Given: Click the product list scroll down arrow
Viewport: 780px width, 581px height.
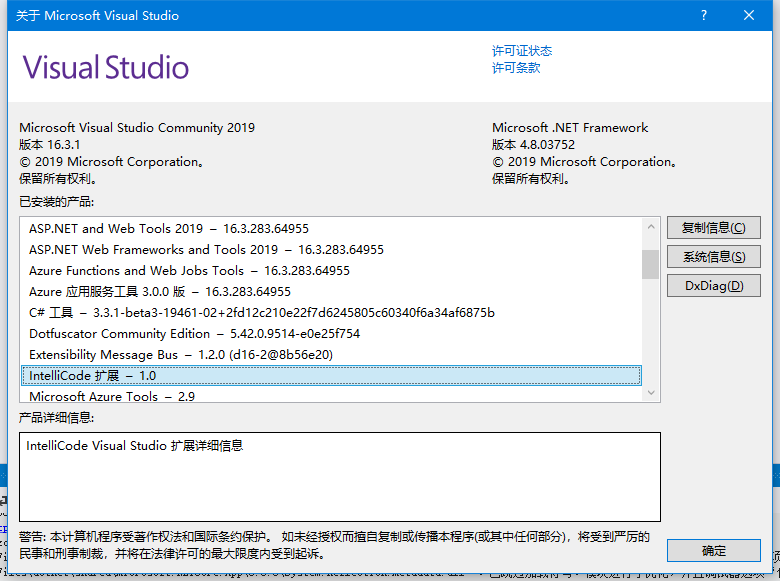Looking at the screenshot, I should pyautogui.click(x=651, y=393).
